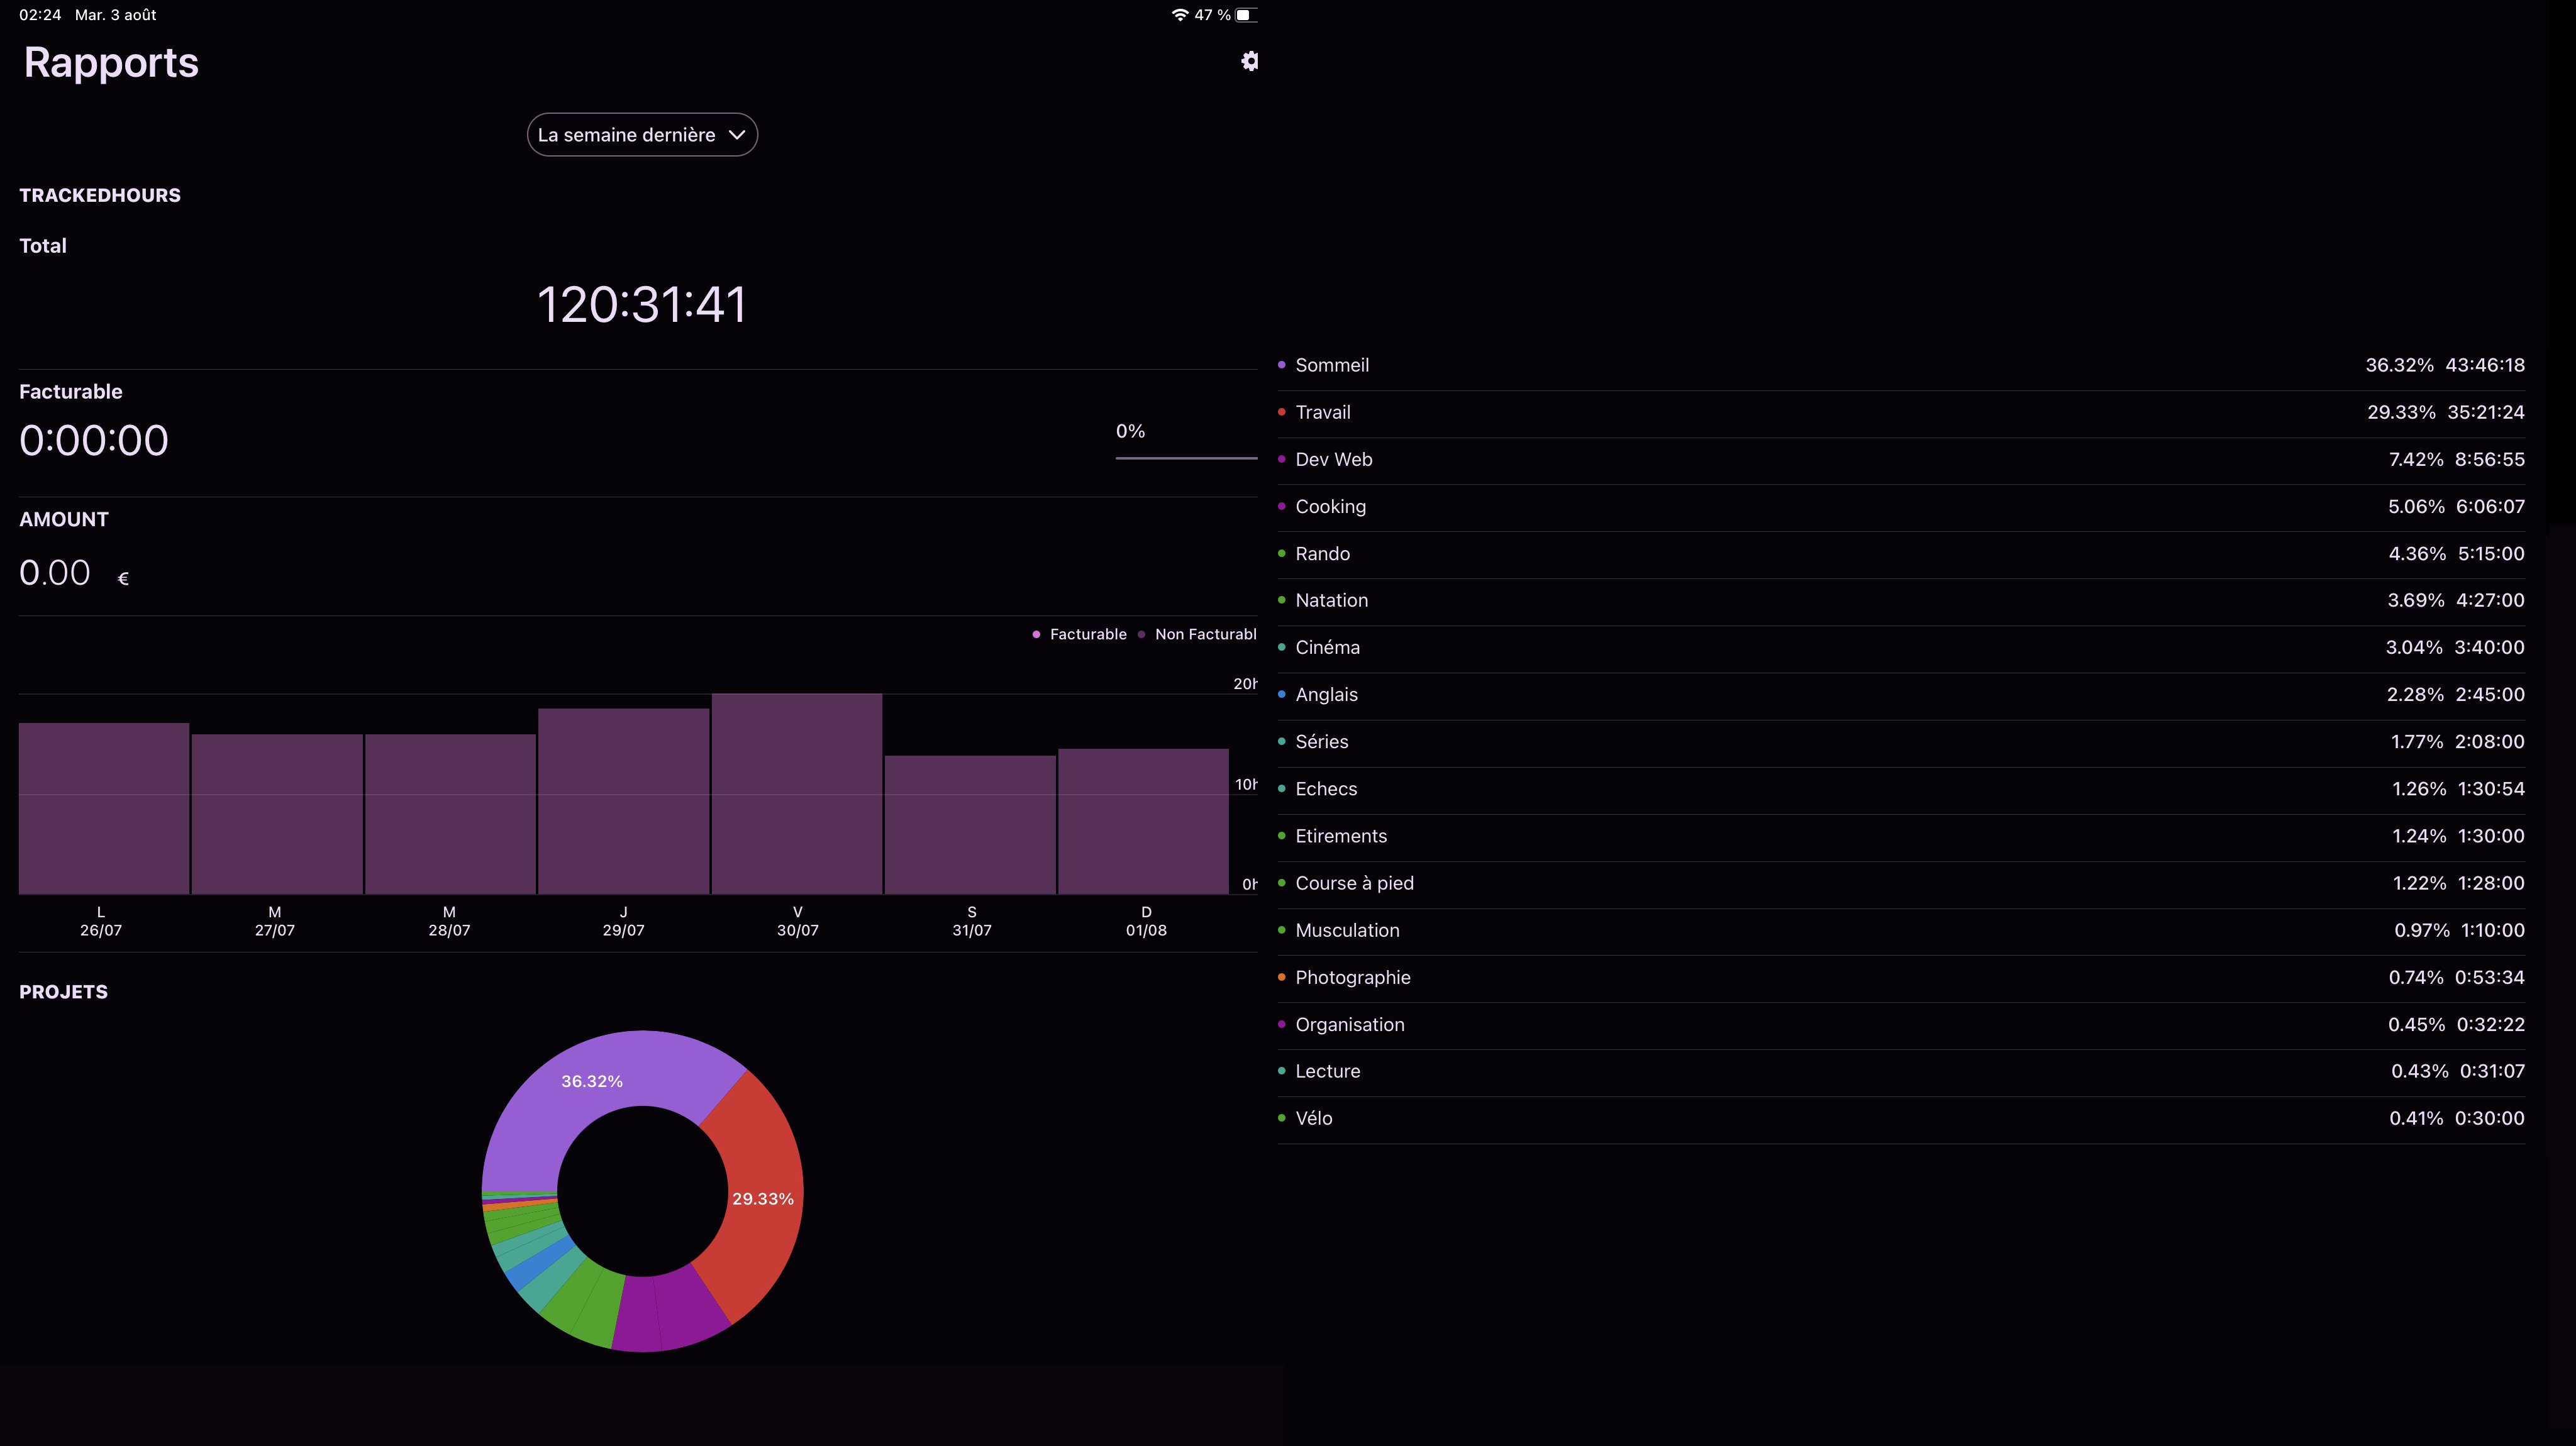Click the battery indicator icon
This screenshot has width=2576, height=1446.
(1245, 15)
